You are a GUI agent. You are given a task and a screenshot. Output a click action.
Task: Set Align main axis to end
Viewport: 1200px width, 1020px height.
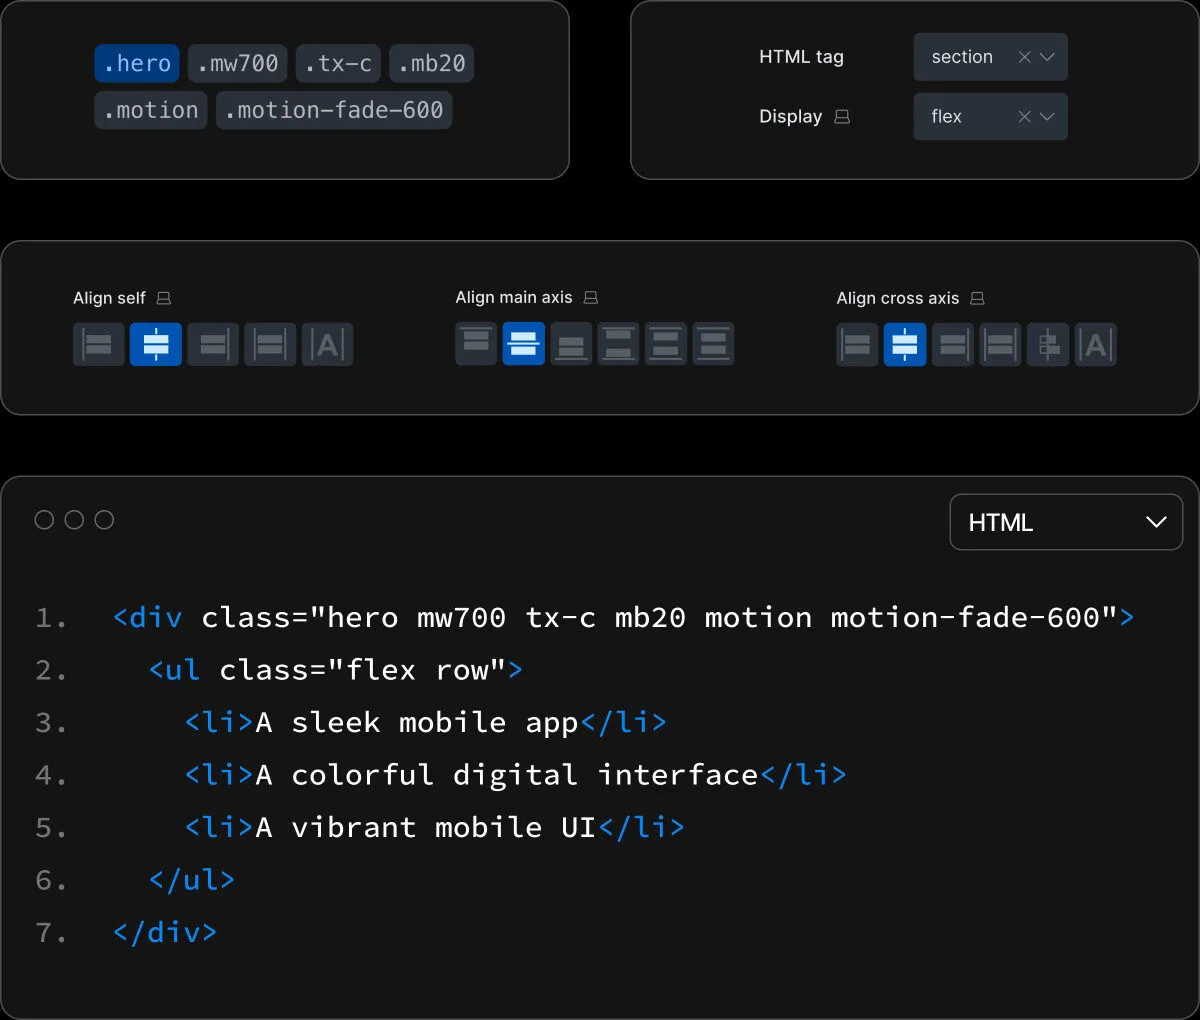click(571, 344)
